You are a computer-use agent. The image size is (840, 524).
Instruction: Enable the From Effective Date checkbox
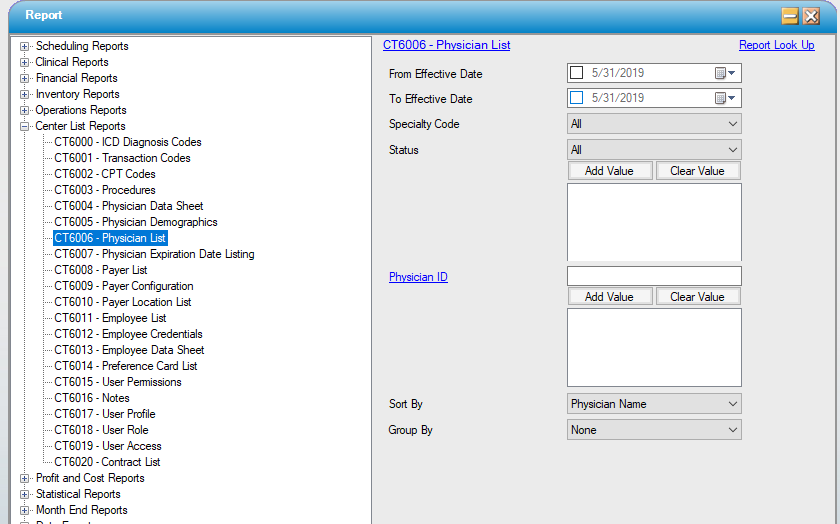coord(576,73)
